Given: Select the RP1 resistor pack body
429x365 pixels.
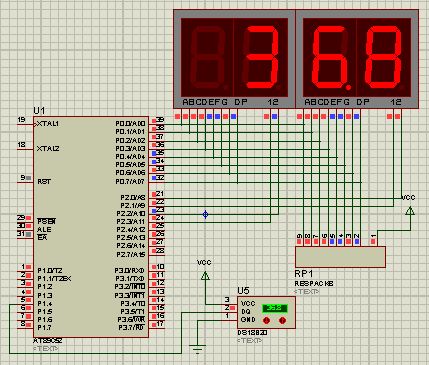Looking at the screenshot, I should coord(340,257).
